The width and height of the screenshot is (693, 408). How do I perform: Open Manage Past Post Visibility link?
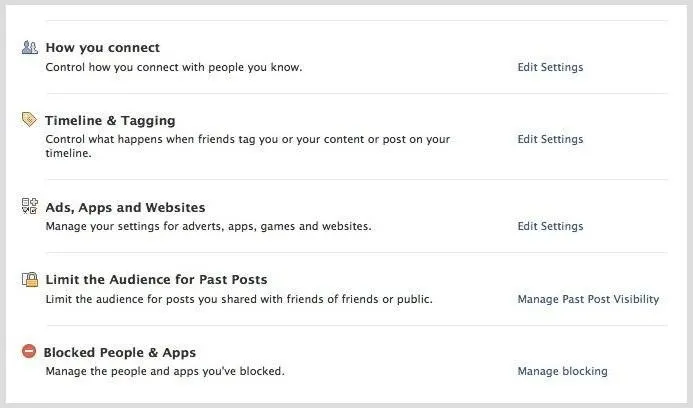pyautogui.click(x=588, y=299)
